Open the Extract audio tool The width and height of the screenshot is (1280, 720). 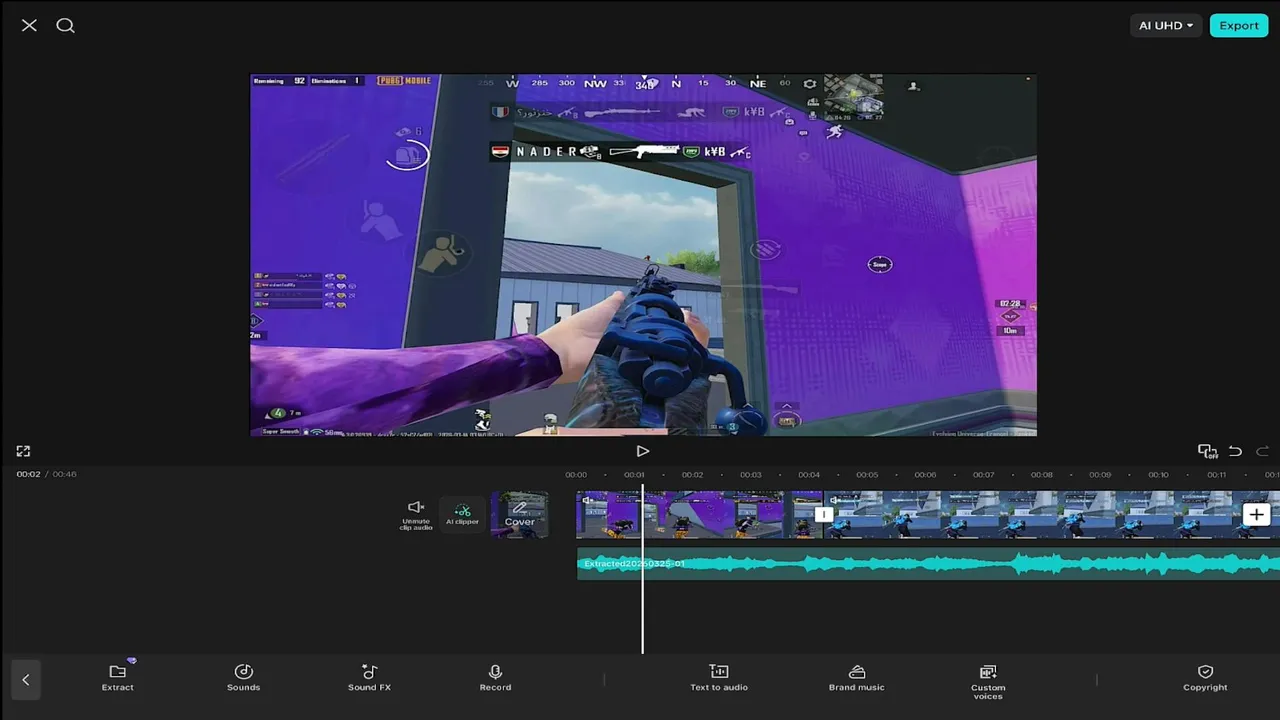117,677
